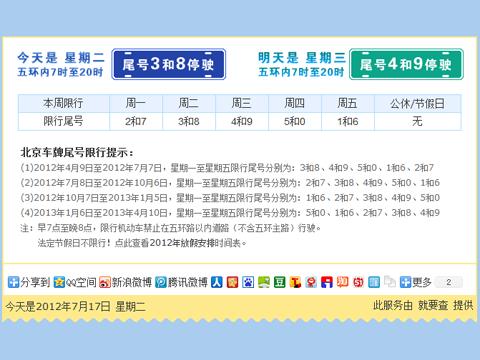
Task: Click the 1和6 table cell
Action: tap(348, 121)
